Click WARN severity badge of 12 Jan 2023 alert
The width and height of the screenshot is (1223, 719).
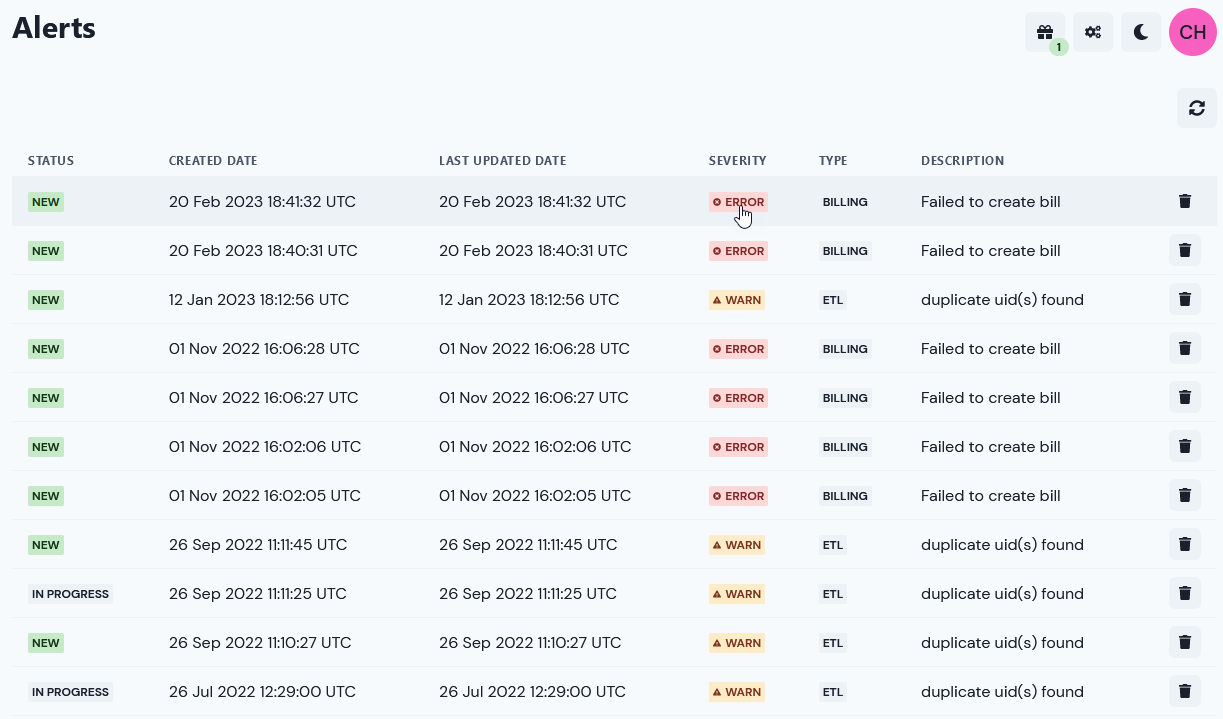pos(737,300)
